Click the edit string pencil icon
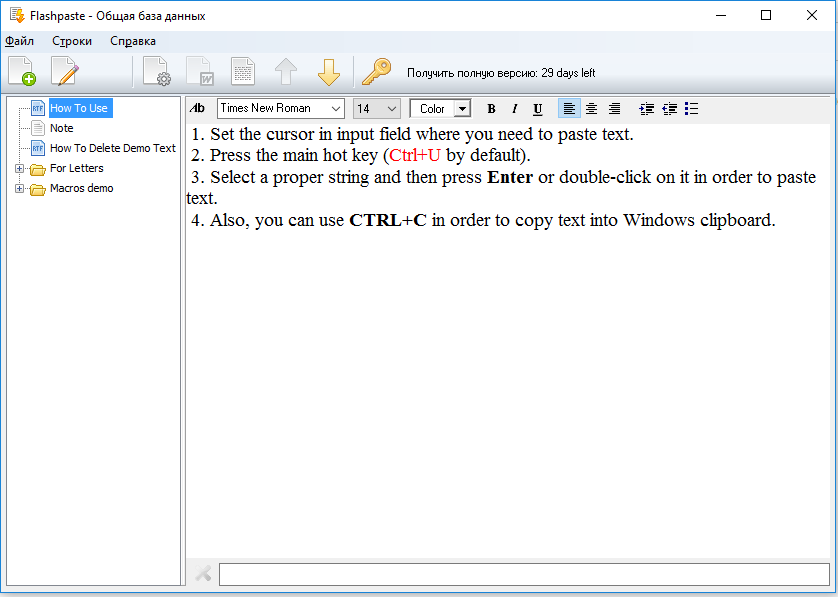Viewport: 838px width, 597px height. click(x=65, y=71)
